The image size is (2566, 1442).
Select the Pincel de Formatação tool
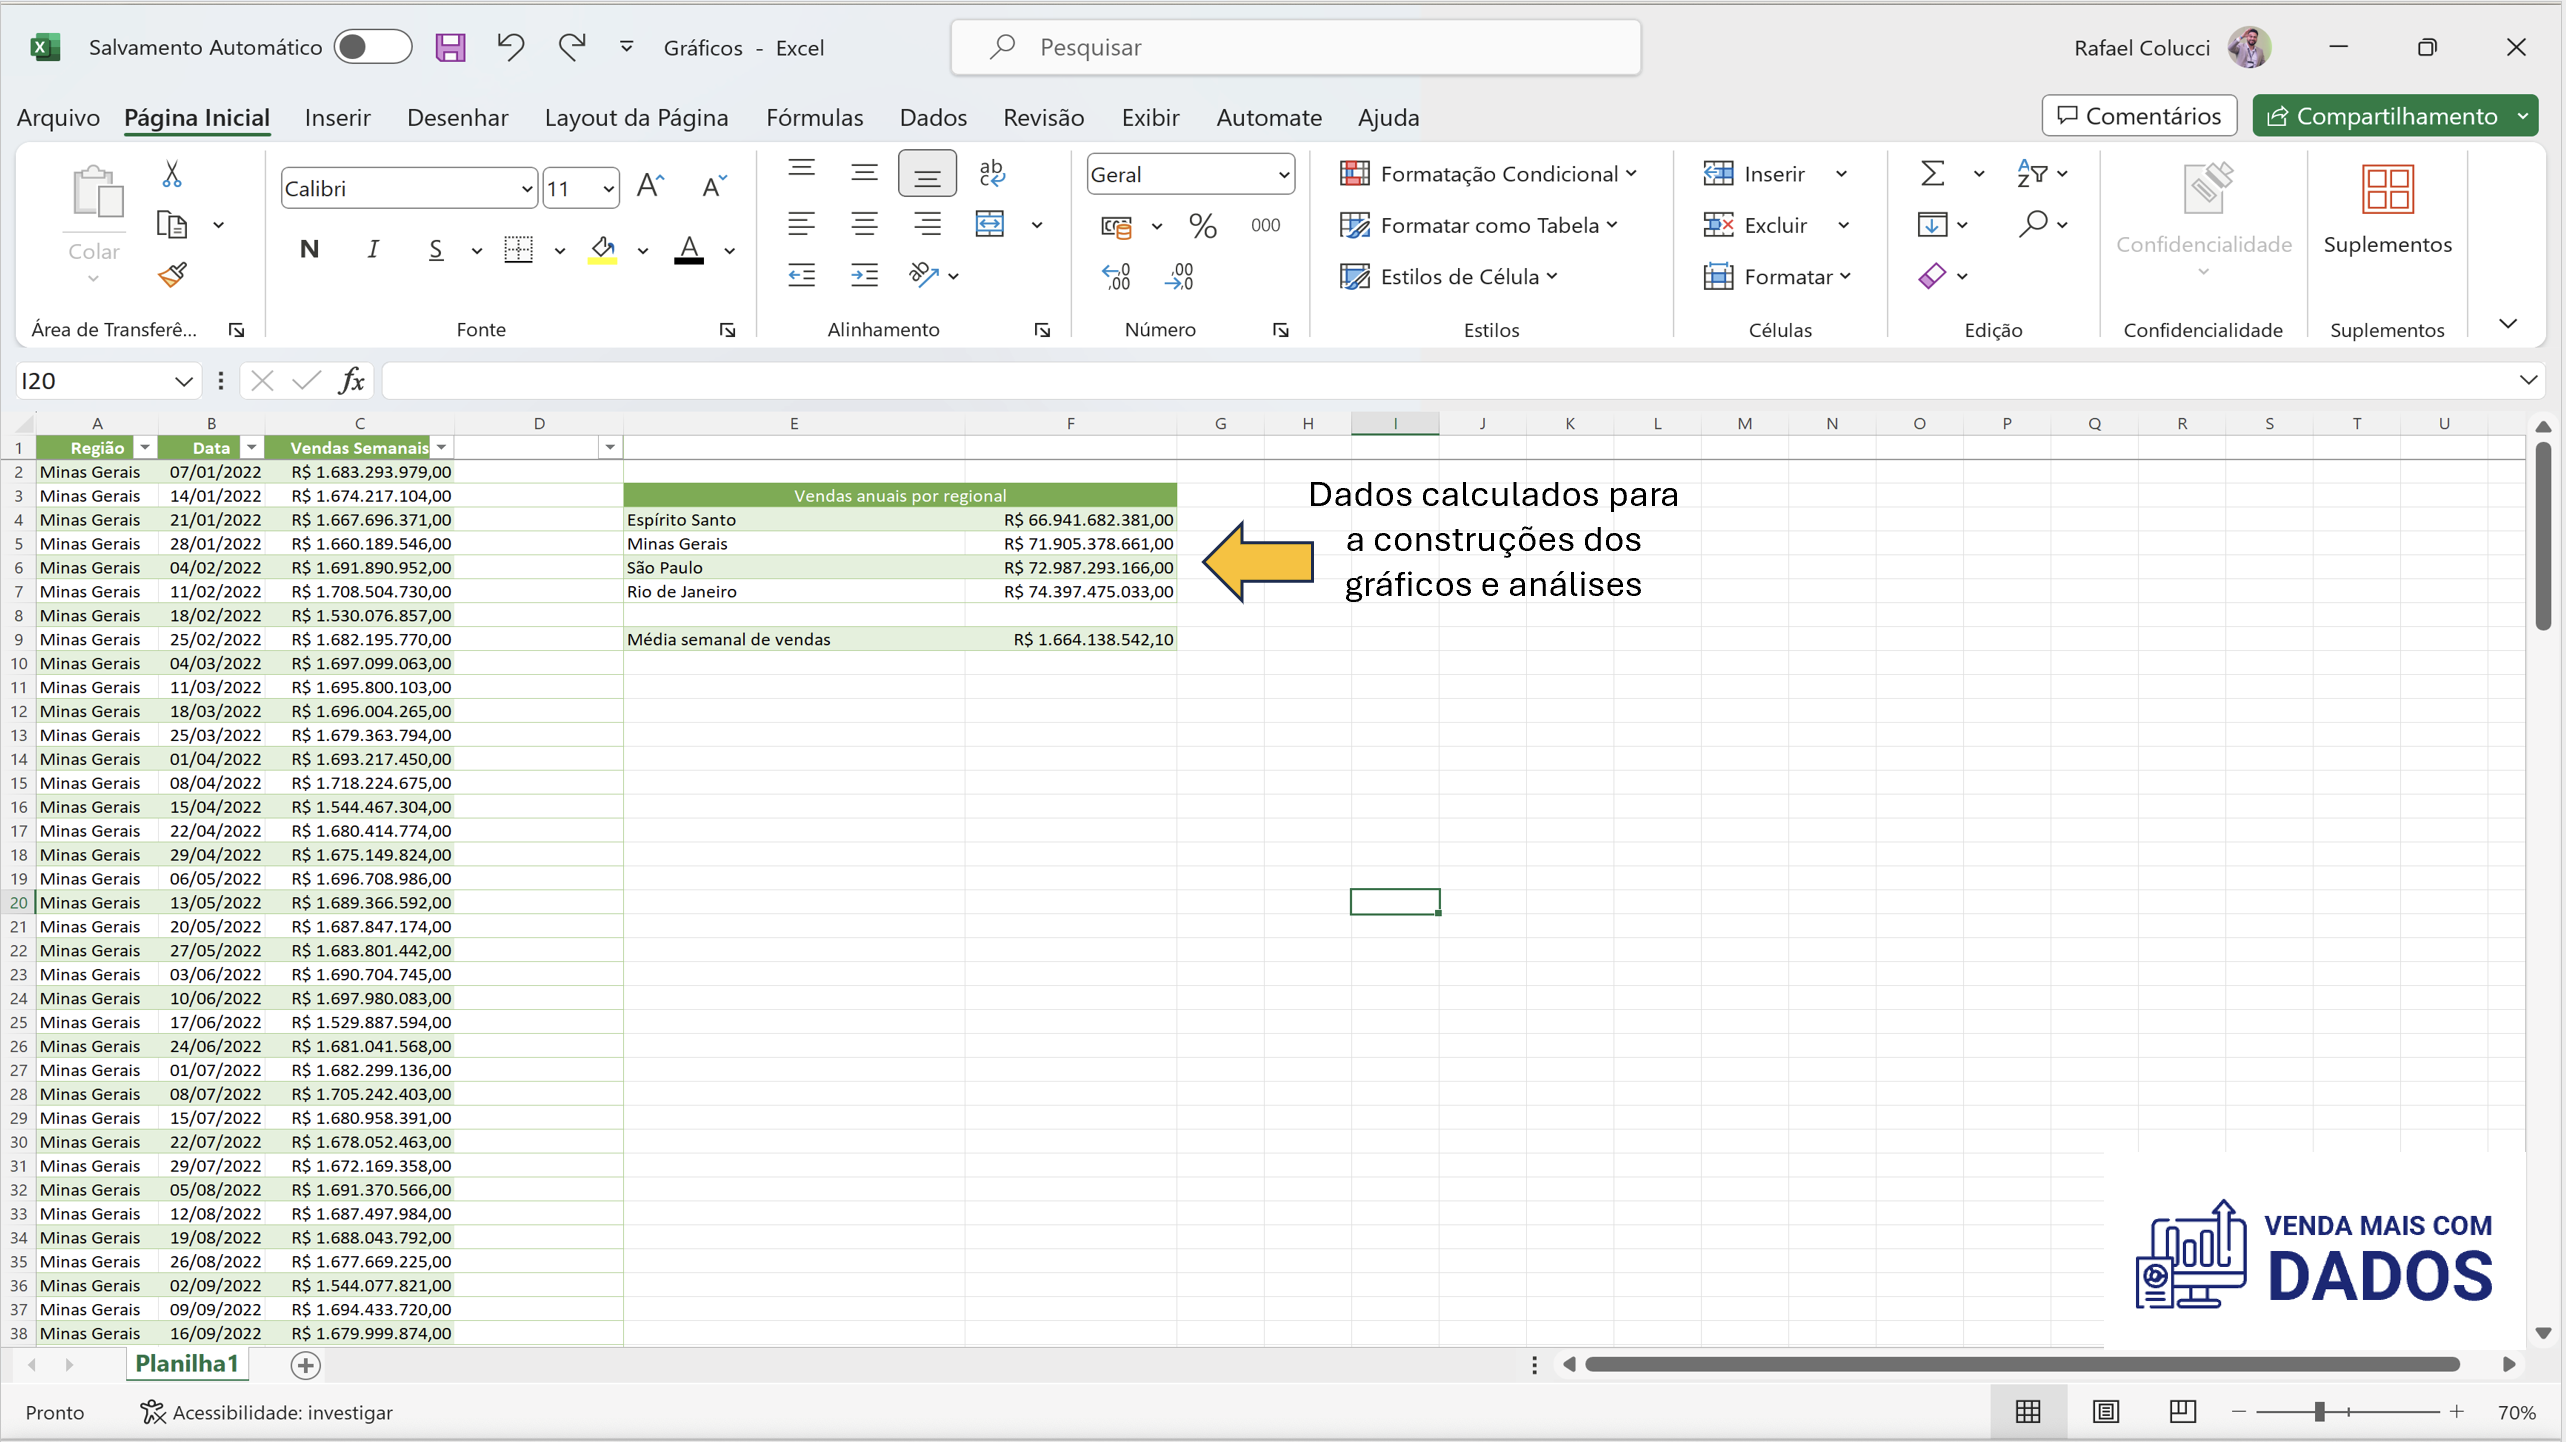click(x=171, y=274)
